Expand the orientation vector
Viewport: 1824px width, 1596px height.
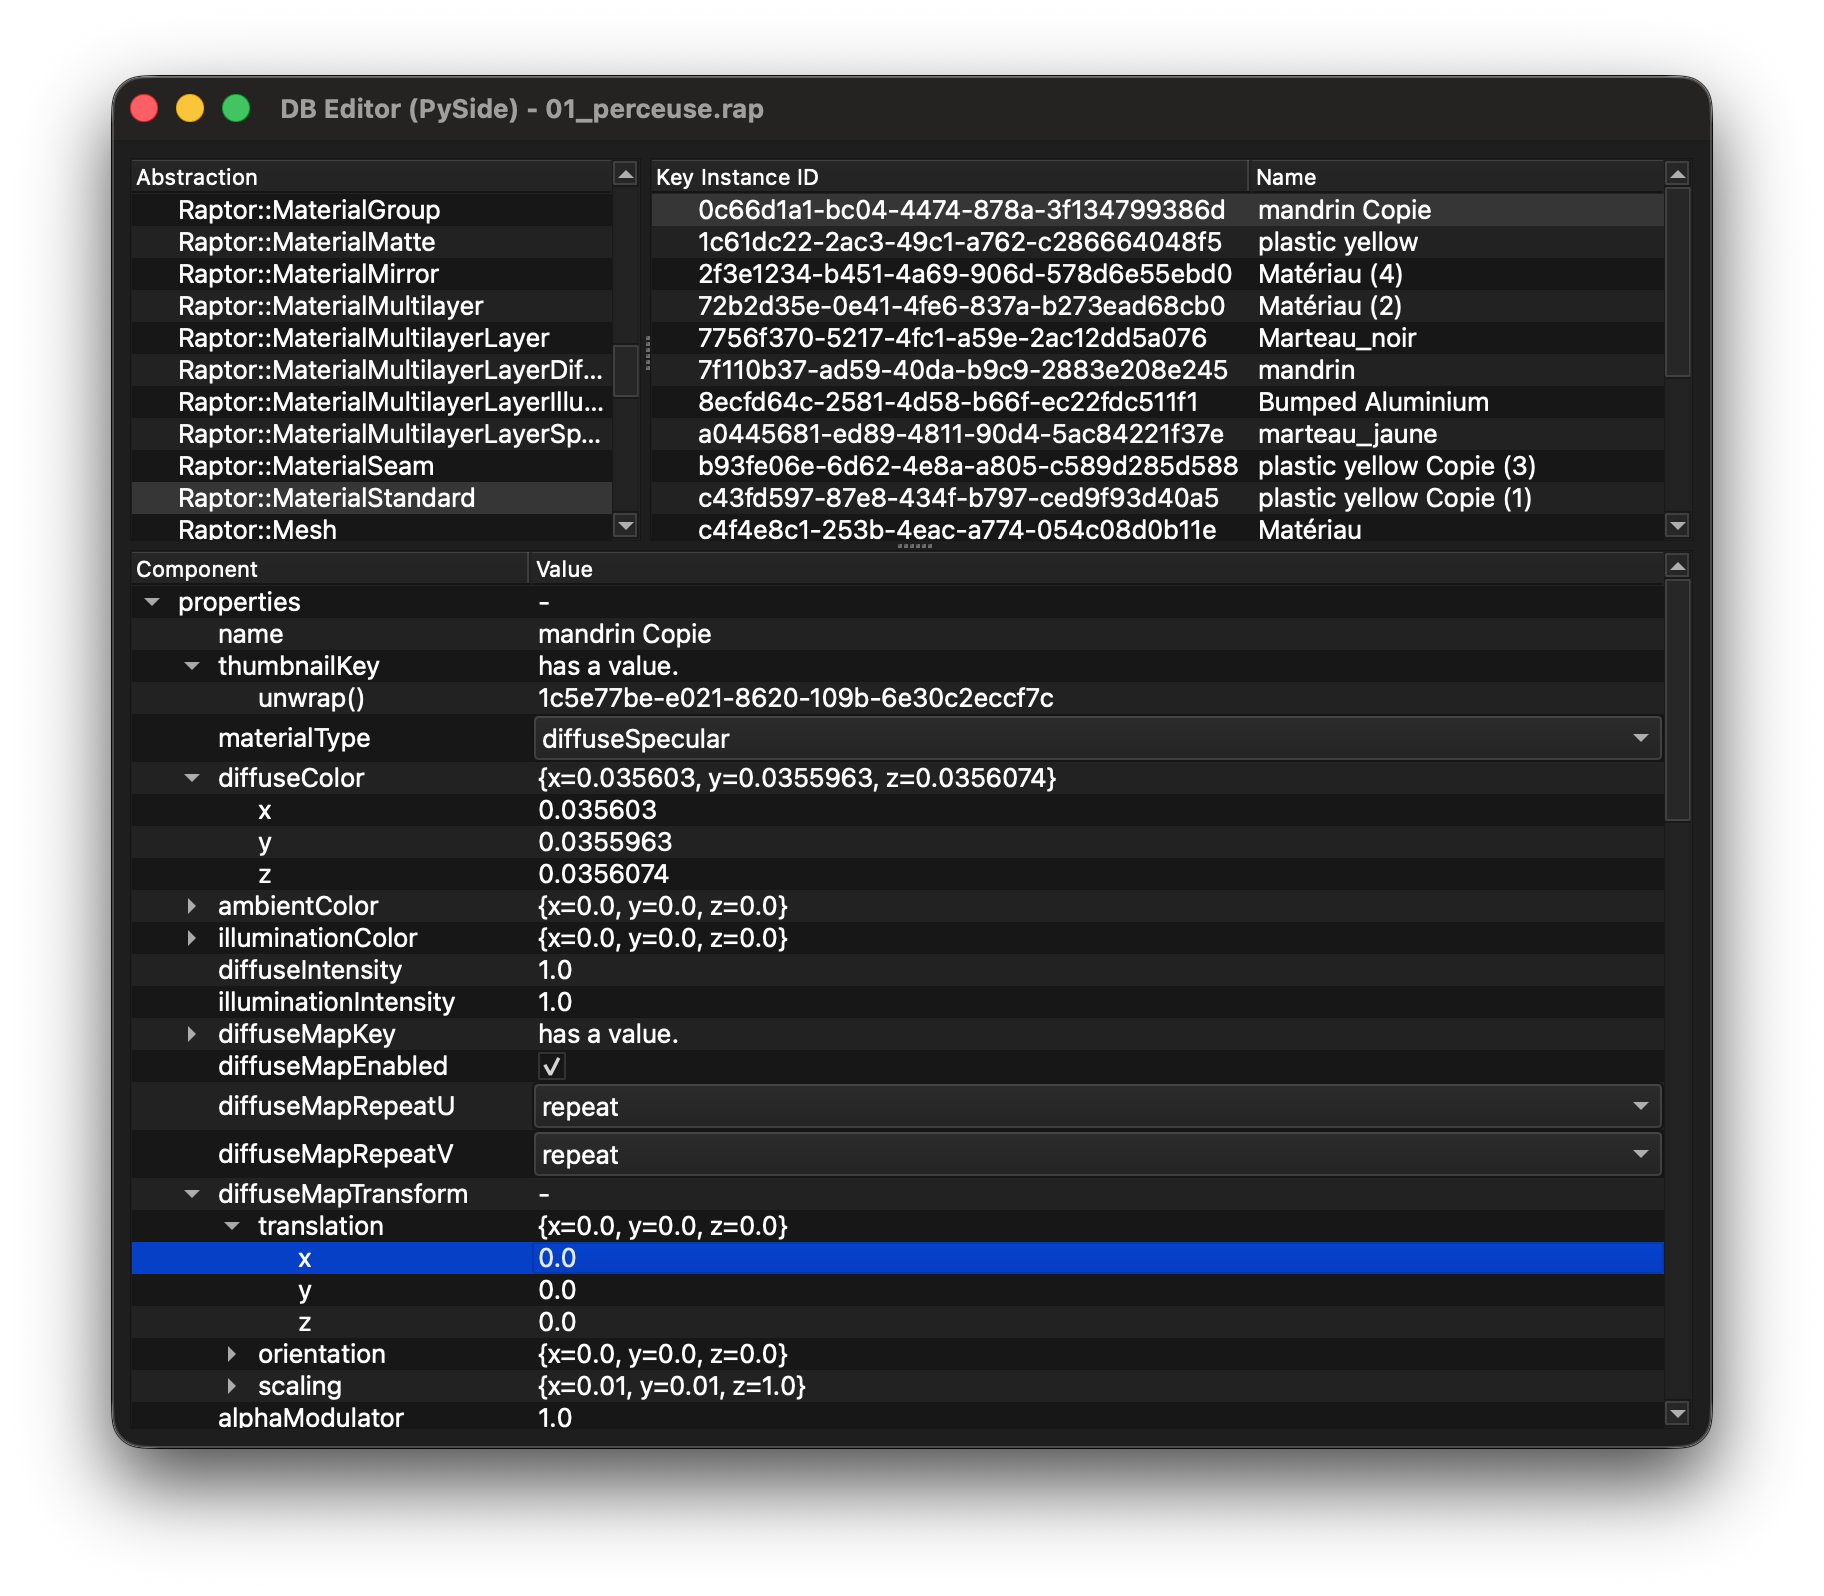point(232,1354)
